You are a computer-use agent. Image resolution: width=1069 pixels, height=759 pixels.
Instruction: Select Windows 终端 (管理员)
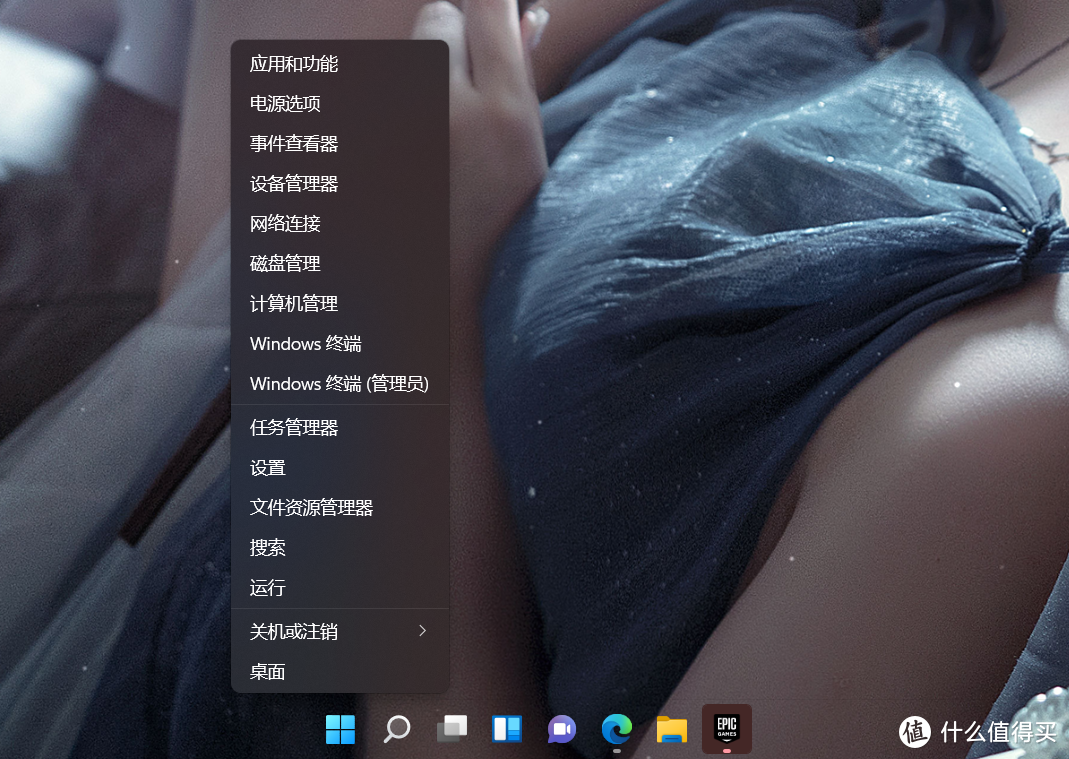pyautogui.click(x=340, y=383)
